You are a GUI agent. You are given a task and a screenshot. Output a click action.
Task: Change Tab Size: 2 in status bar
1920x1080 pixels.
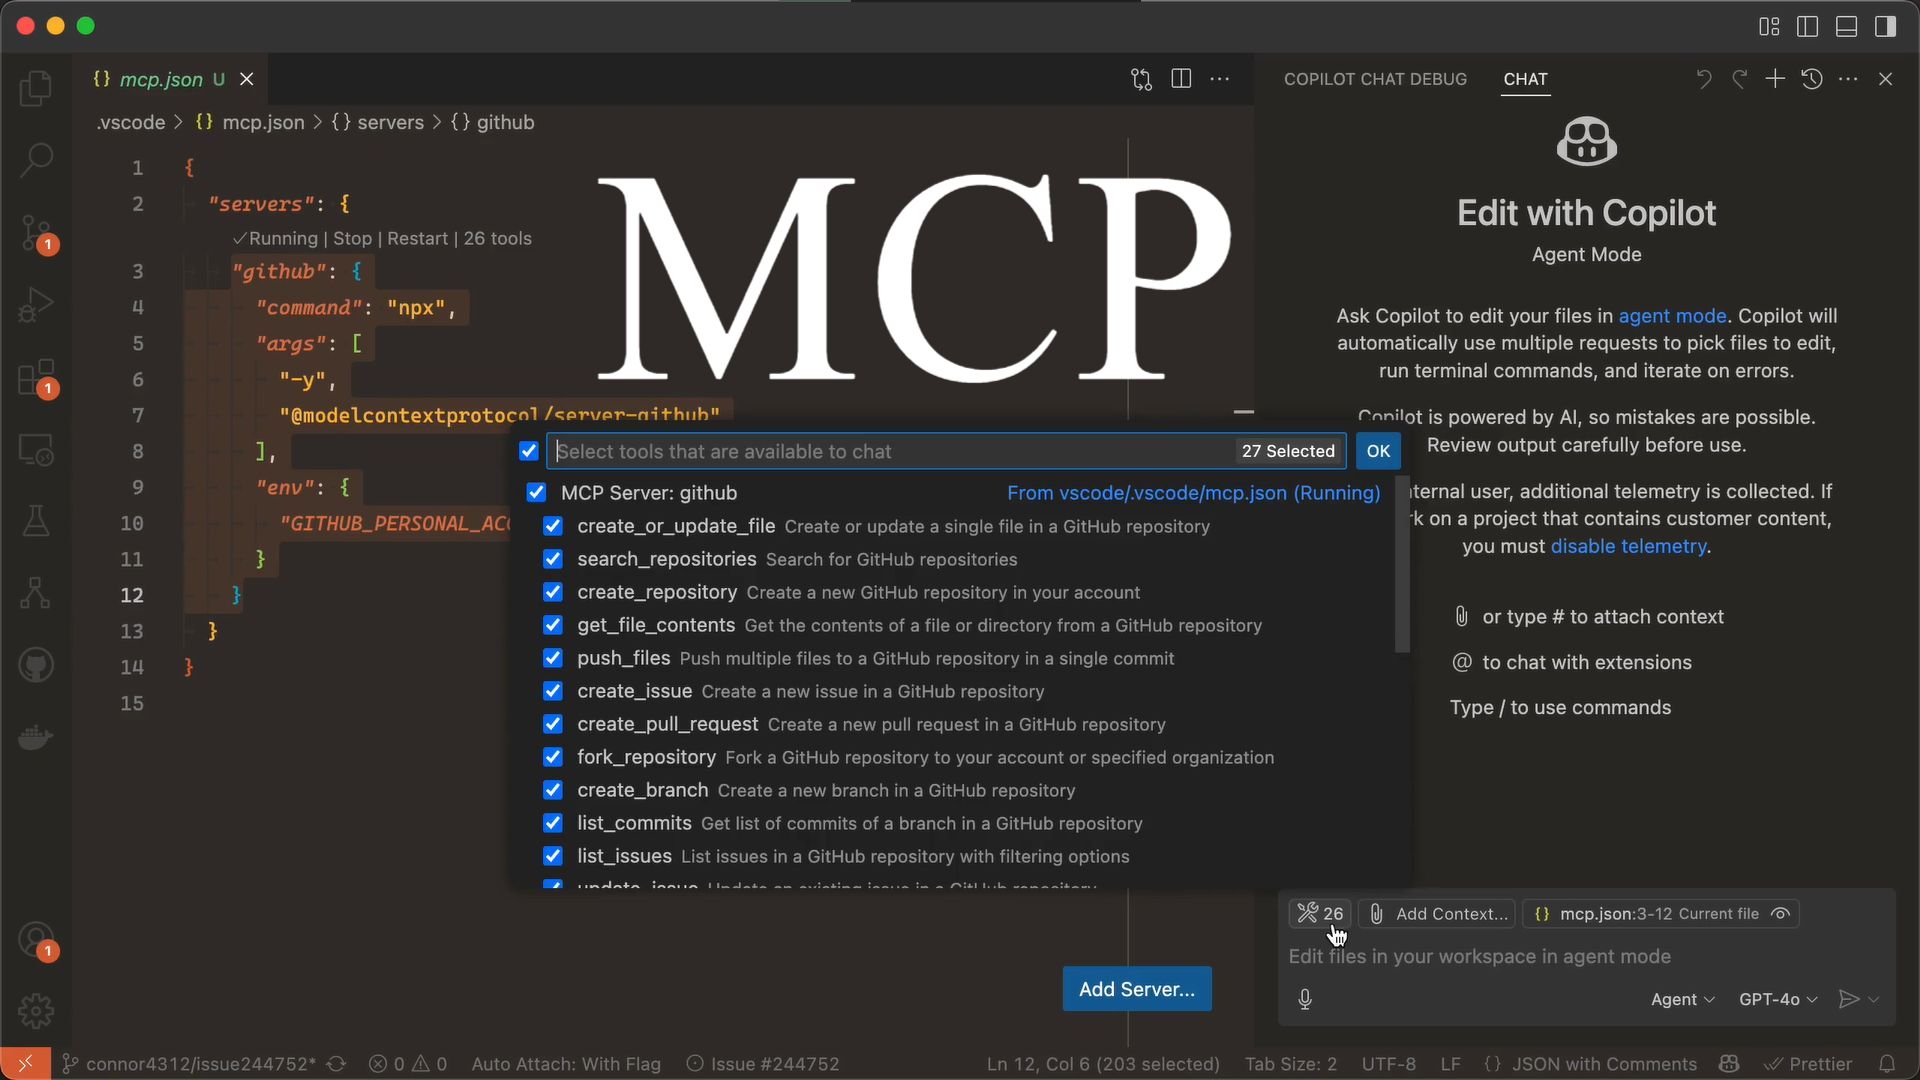[1291, 1064]
